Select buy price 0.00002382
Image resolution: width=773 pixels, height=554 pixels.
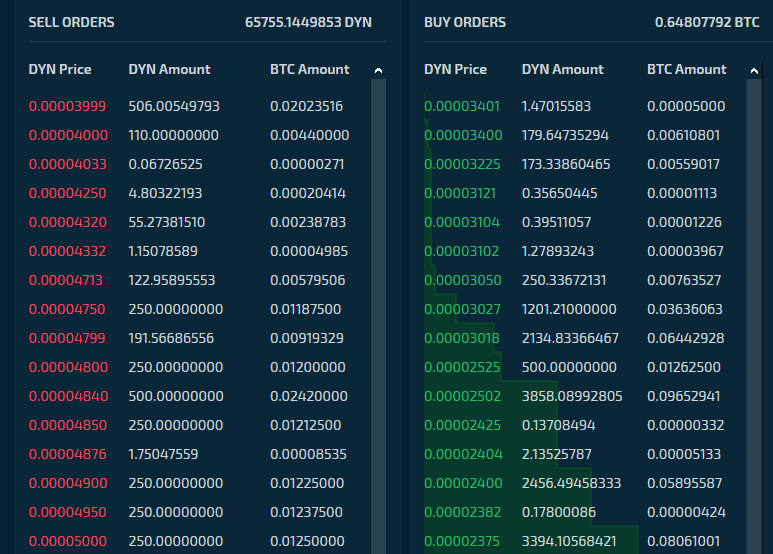click(462, 512)
